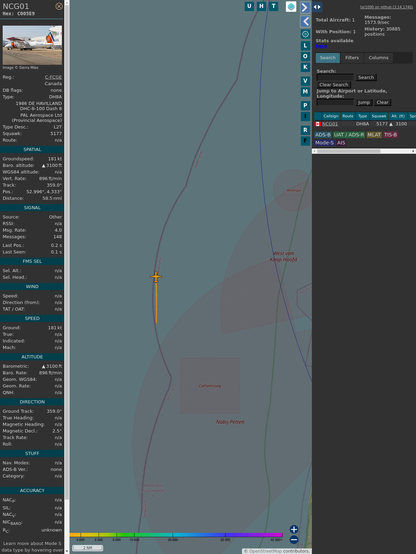Collapse sidebar with the left chevron
Image resolution: width=416 pixels, height=554 pixels.
coord(305,22)
